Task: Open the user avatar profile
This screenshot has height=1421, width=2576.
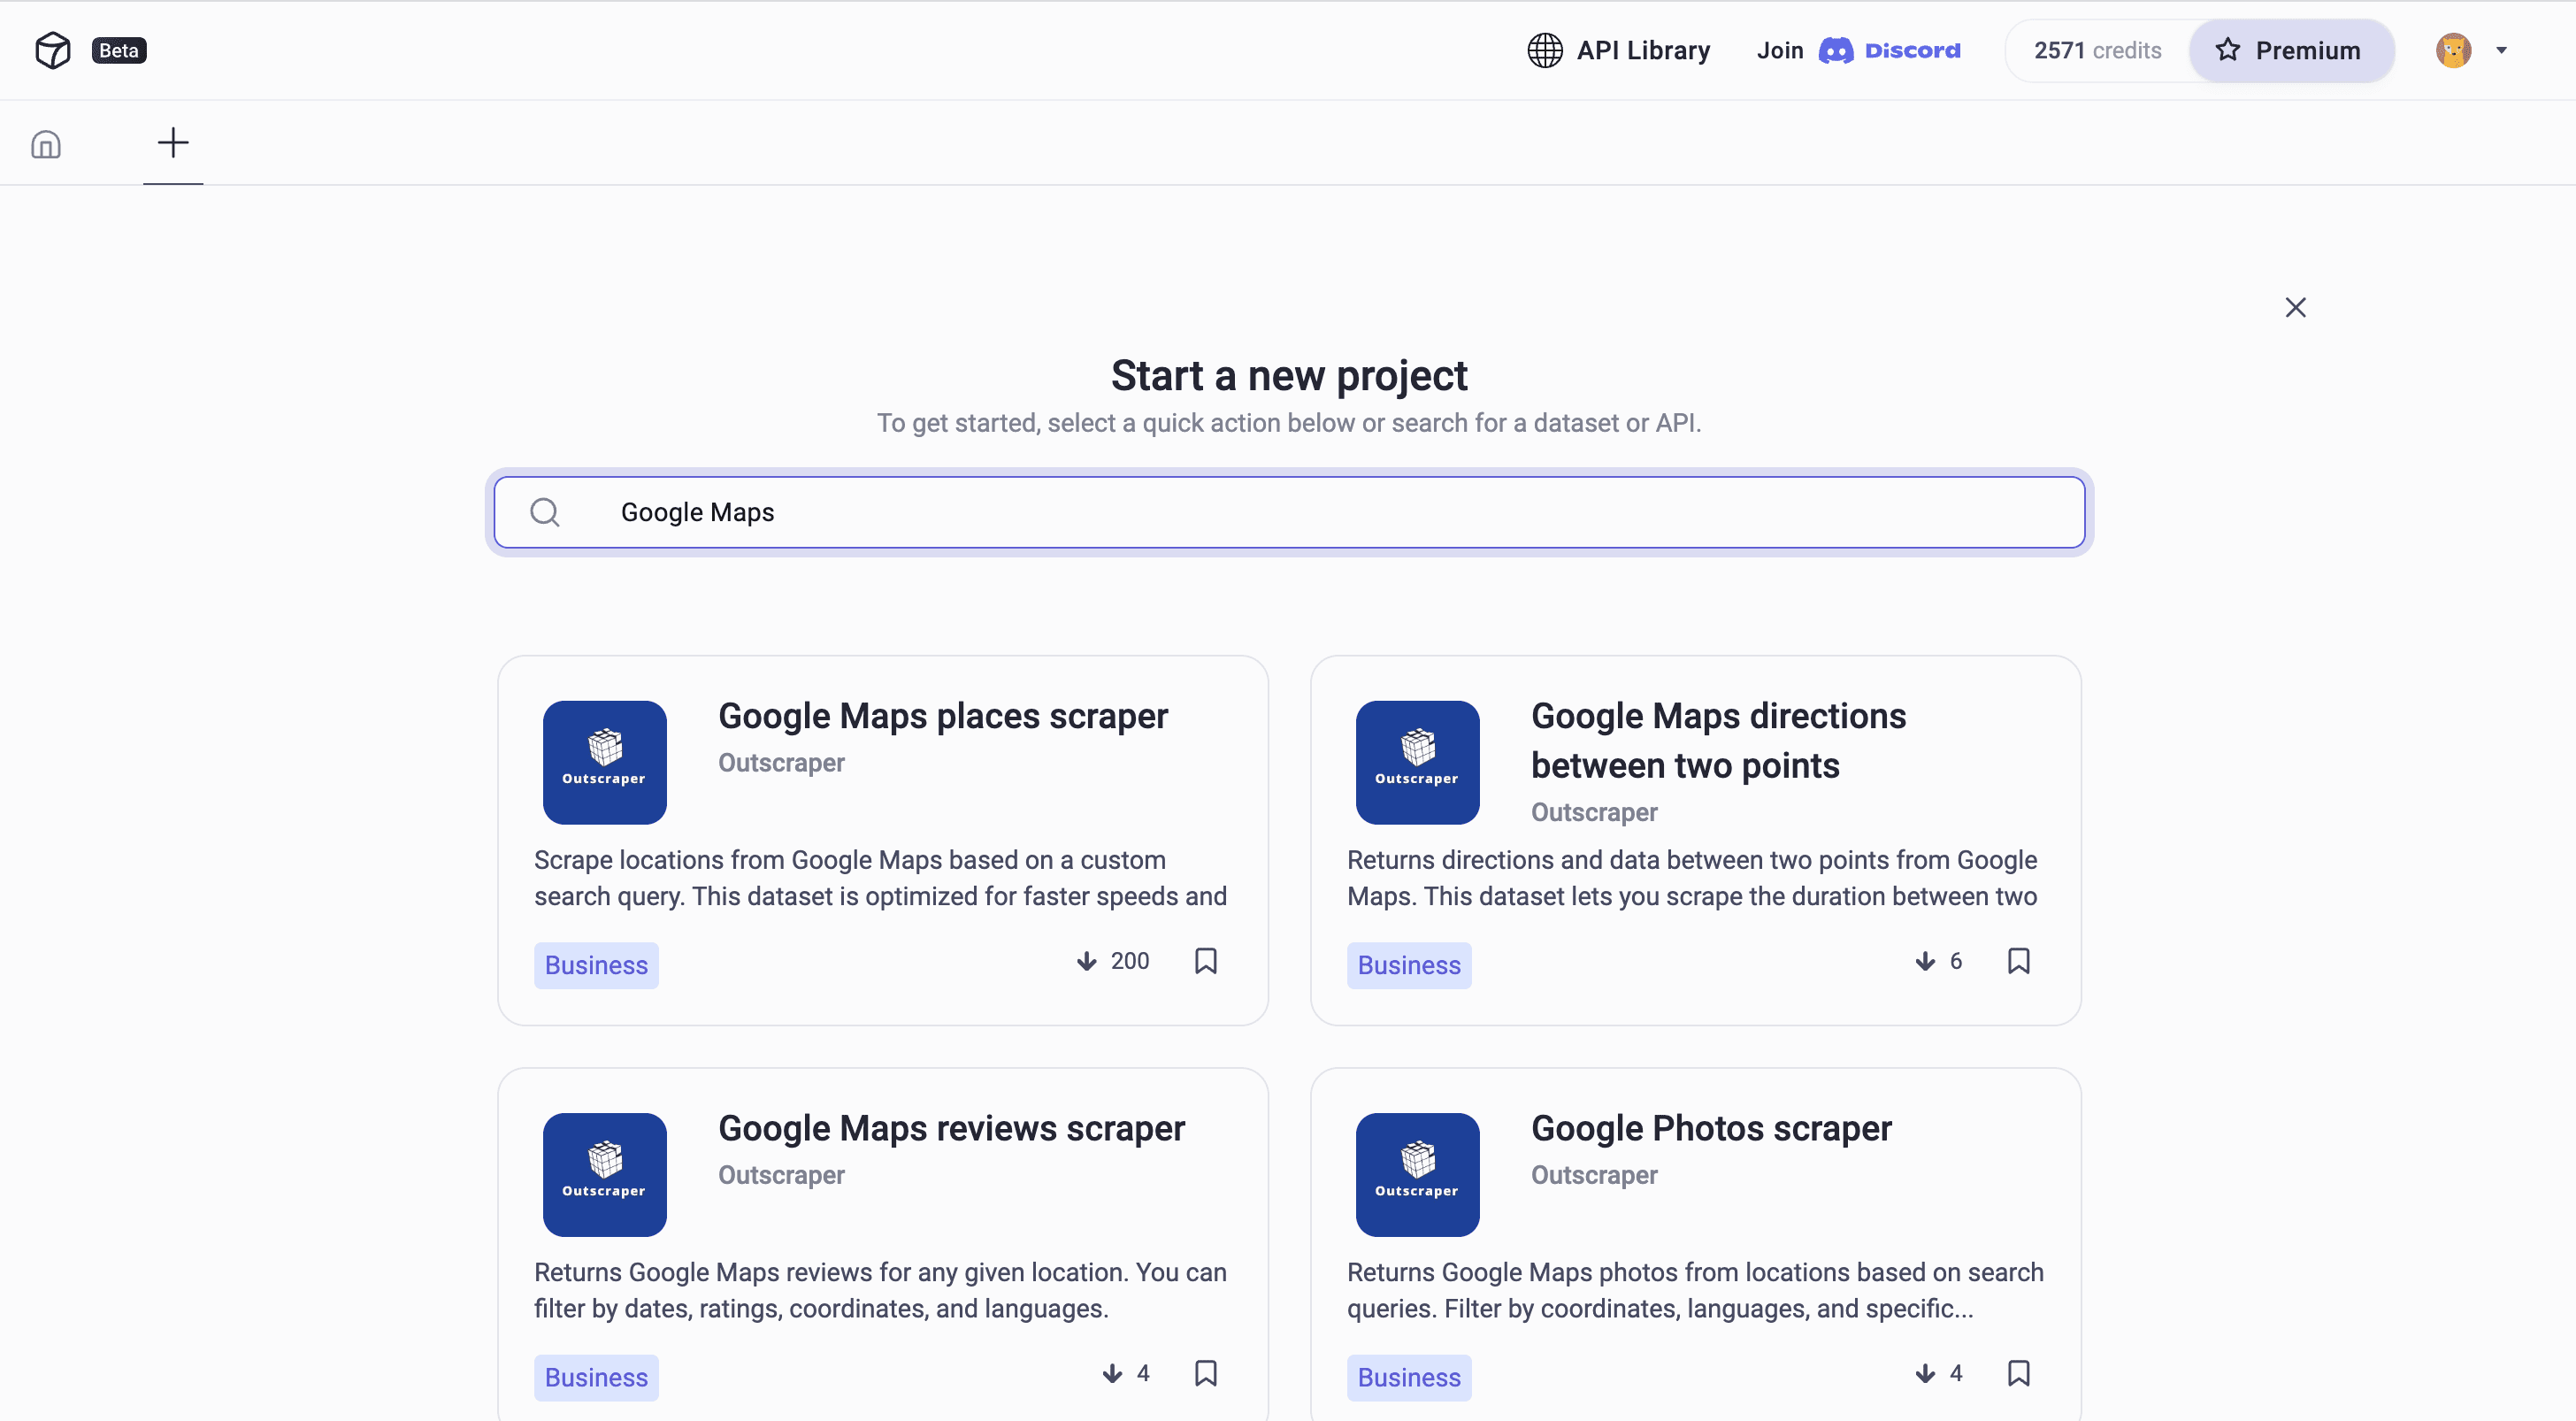Action: tap(2453, 50)
